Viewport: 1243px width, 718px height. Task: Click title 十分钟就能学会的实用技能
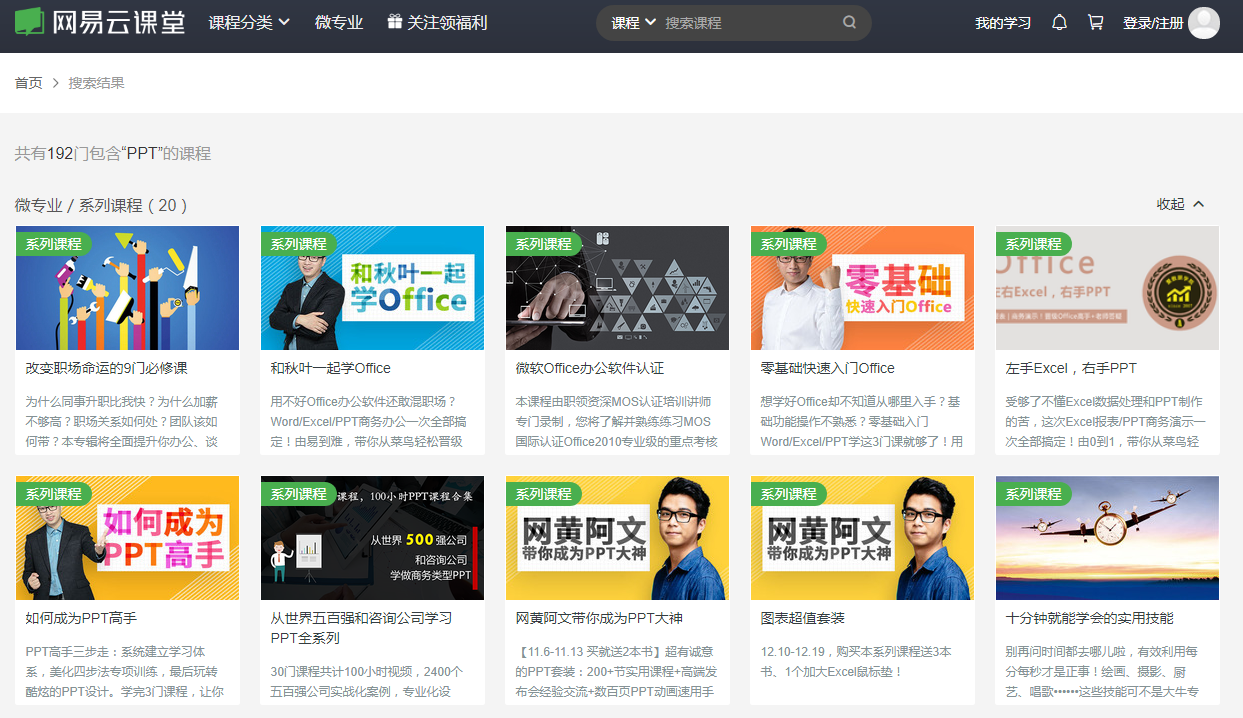tap(1089, 618)
